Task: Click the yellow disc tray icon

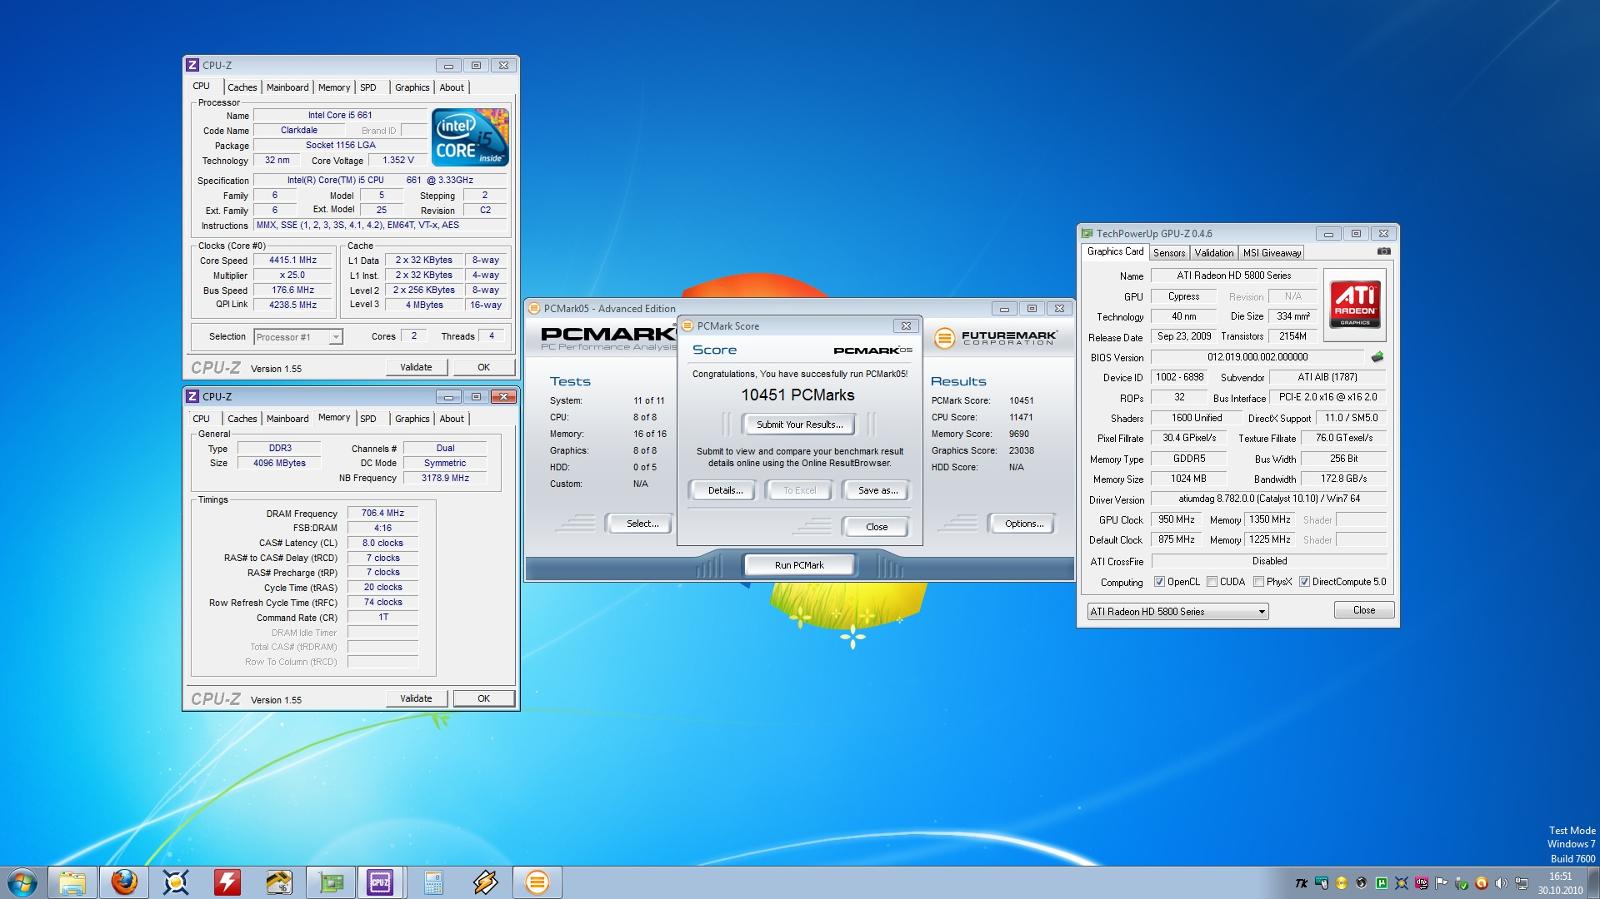Action: click(x=1341, y=883)
